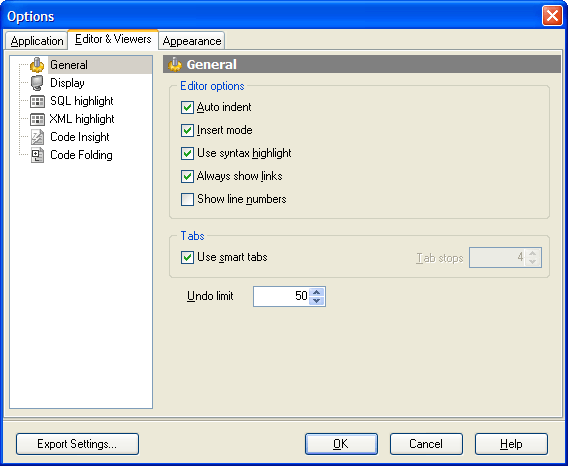
Task: Click inside the Undo limit field
Action: pyautogui.click(x=281, y=296)
